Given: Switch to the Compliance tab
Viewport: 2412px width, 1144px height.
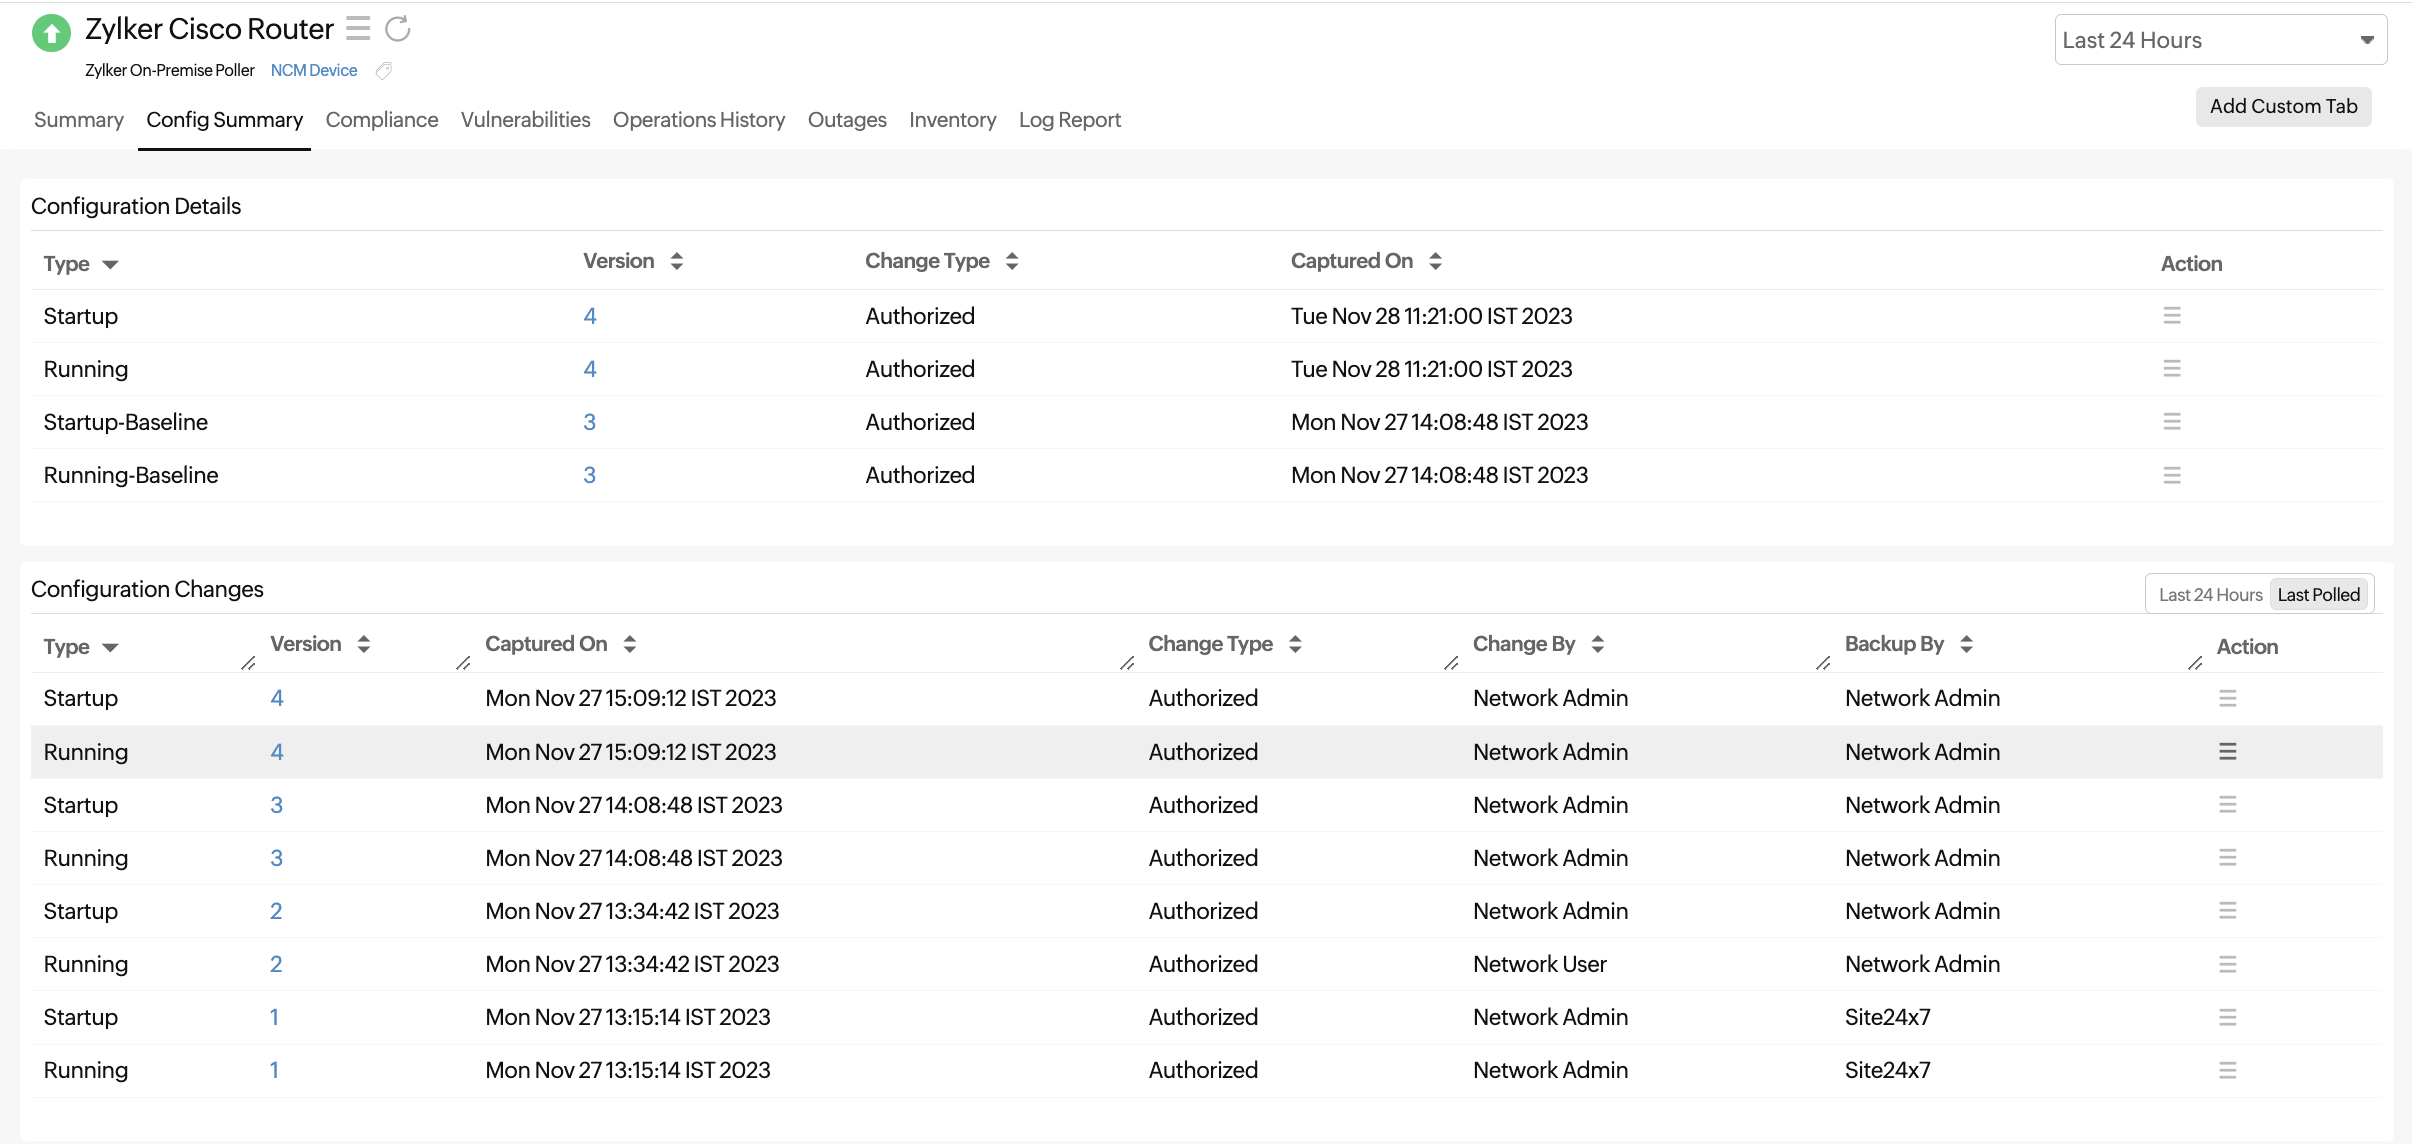Looking at the screenshot, I should (382, 120).
